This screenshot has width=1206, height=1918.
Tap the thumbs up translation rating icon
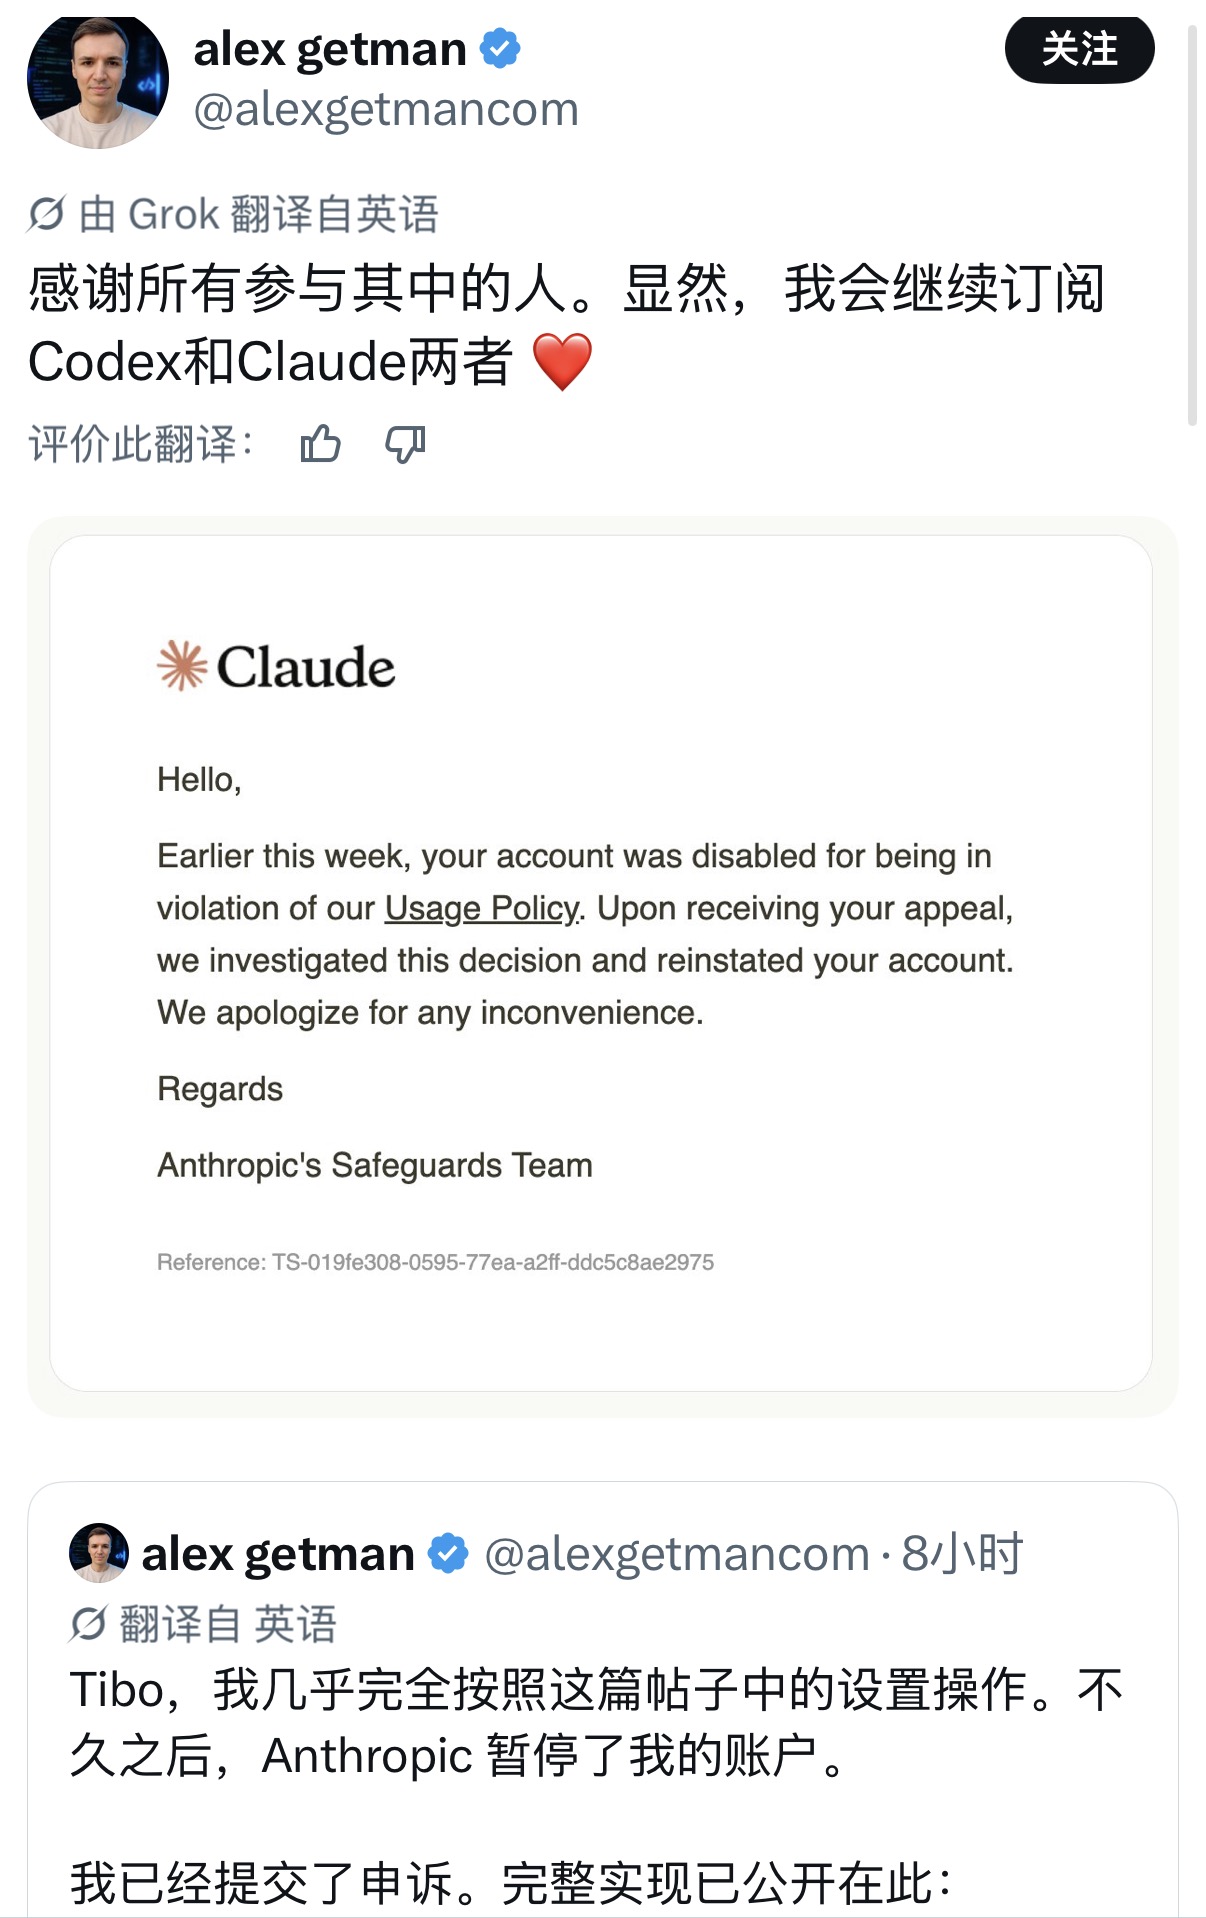[x=320, y=443]
